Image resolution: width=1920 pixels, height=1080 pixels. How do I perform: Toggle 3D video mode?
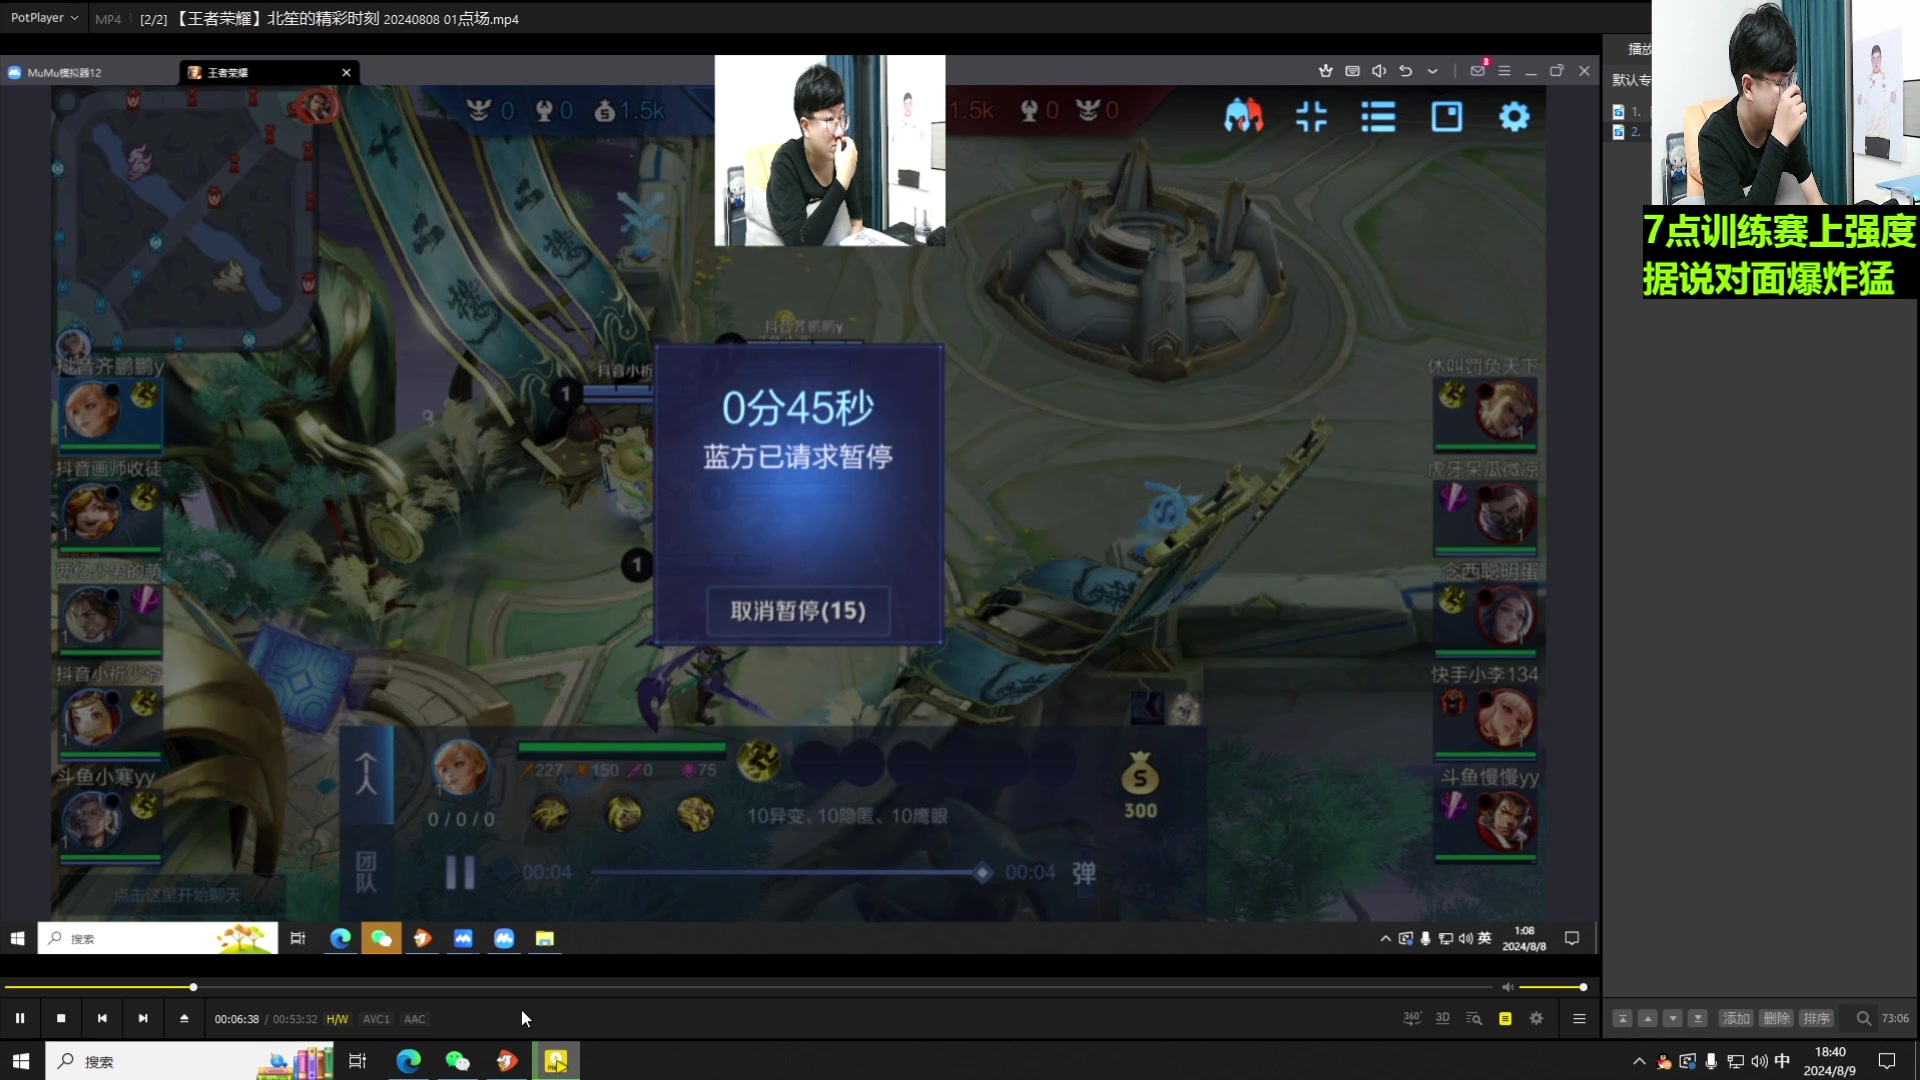pos(1442,1018)
